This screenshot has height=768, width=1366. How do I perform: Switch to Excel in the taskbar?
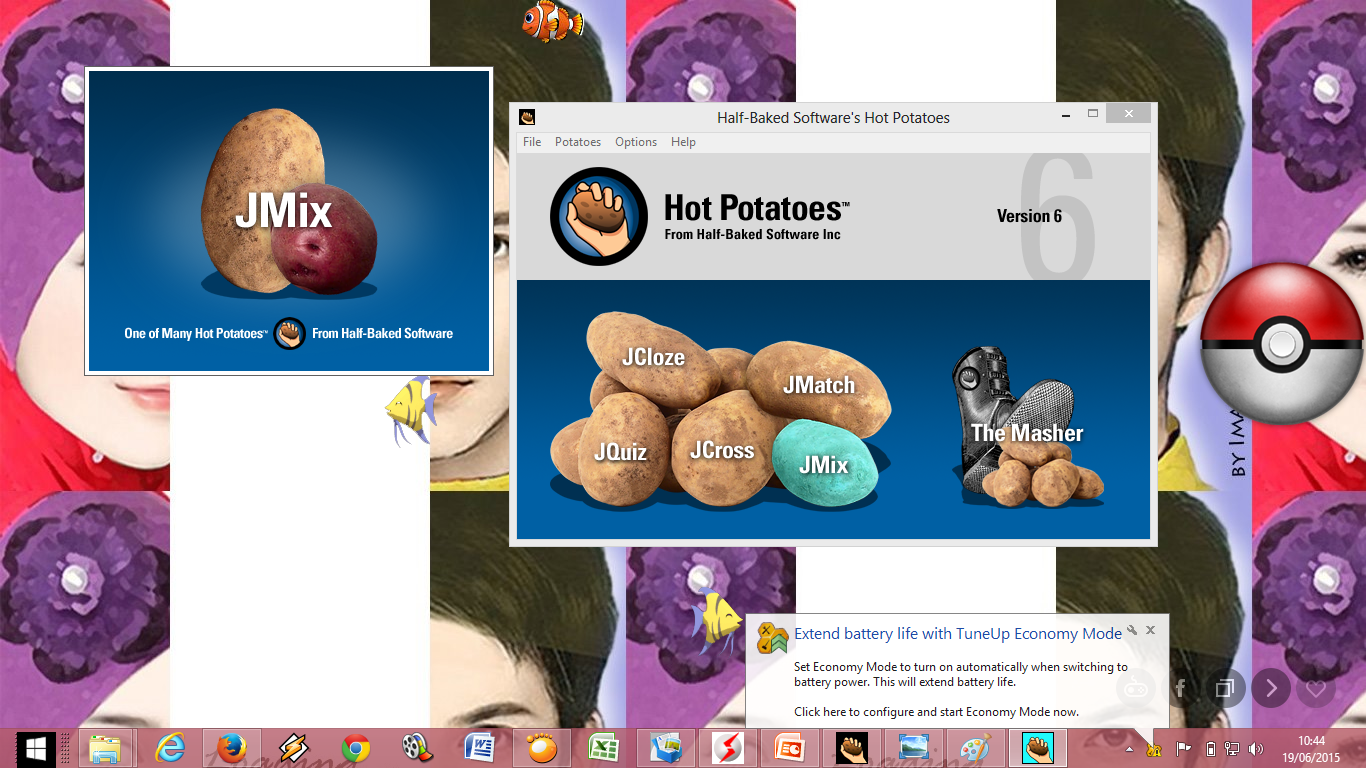tap(604, 748)
